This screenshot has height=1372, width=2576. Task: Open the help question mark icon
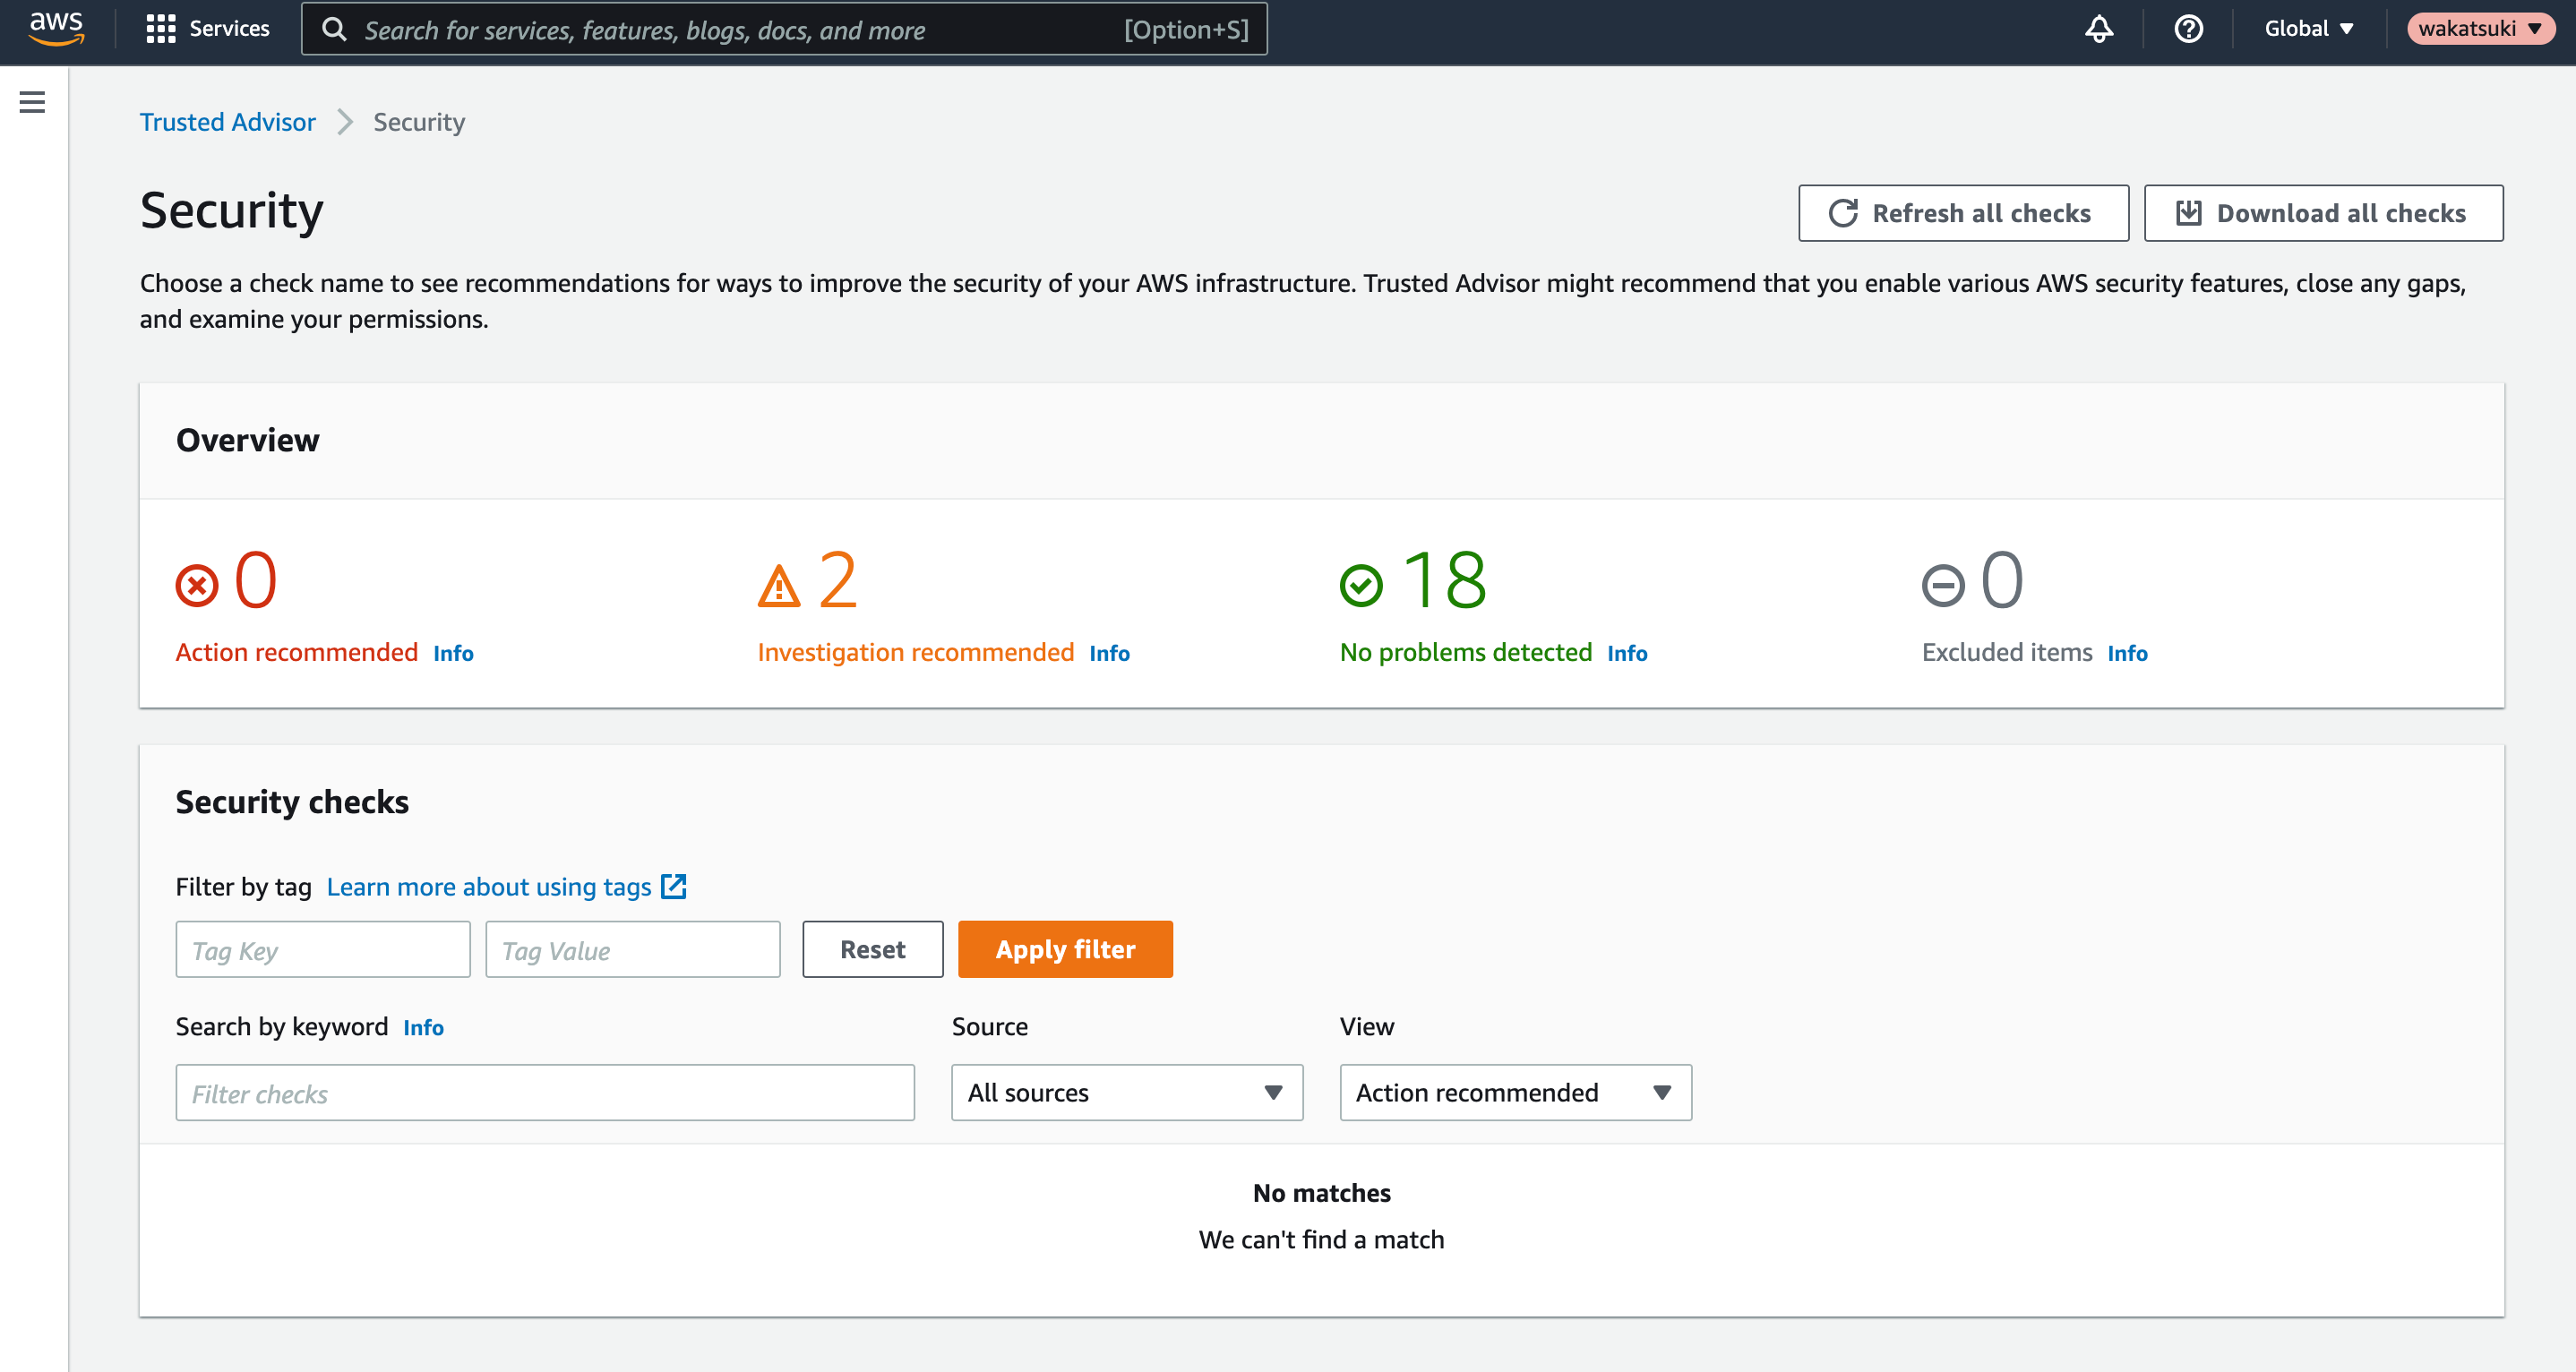[x=2188, y=29]
